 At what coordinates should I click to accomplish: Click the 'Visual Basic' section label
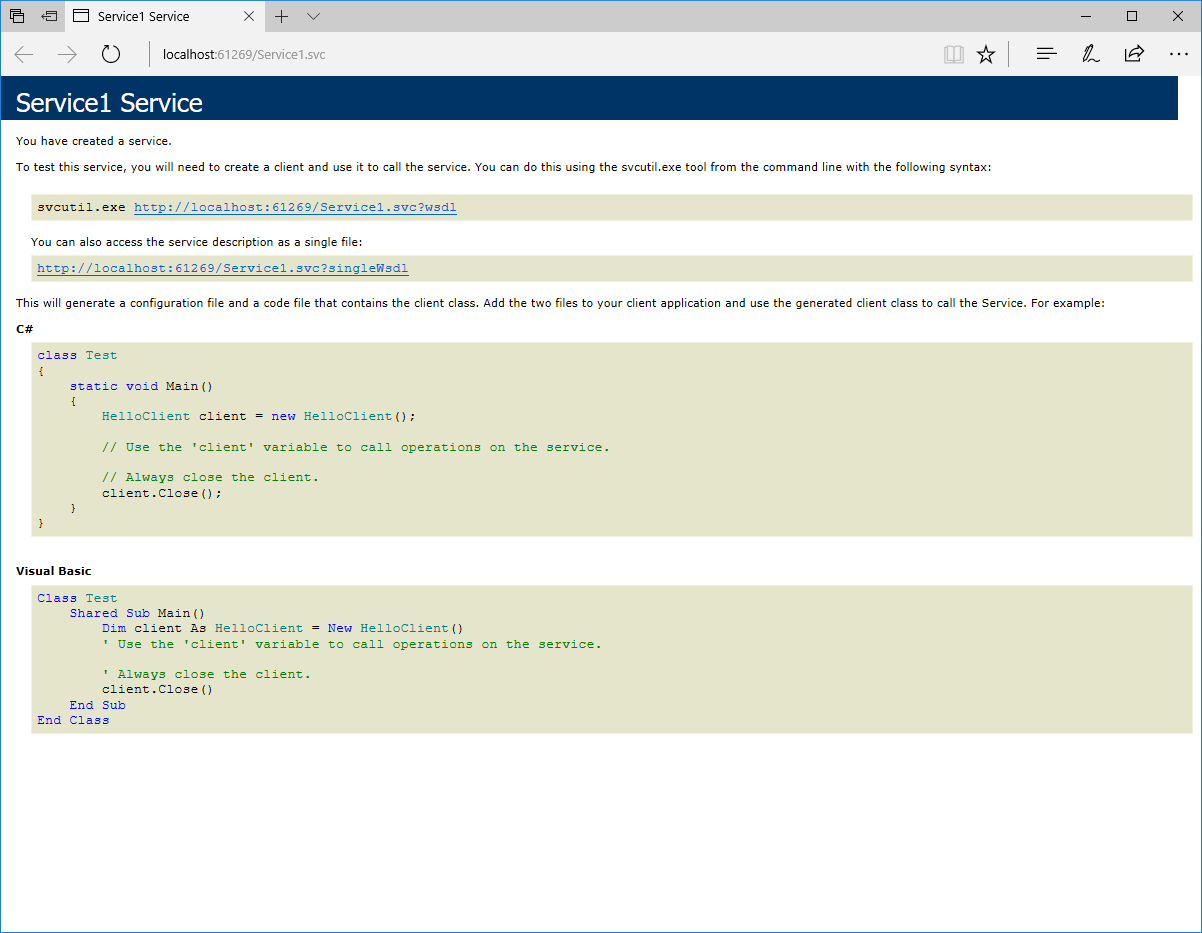pyautogui.click(x=53, y=571)
